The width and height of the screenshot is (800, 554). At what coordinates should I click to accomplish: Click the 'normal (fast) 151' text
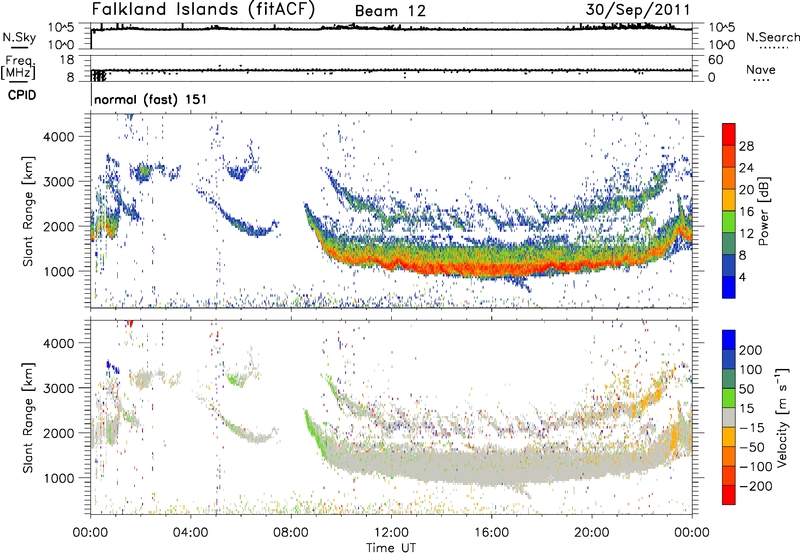coord(151,99)
